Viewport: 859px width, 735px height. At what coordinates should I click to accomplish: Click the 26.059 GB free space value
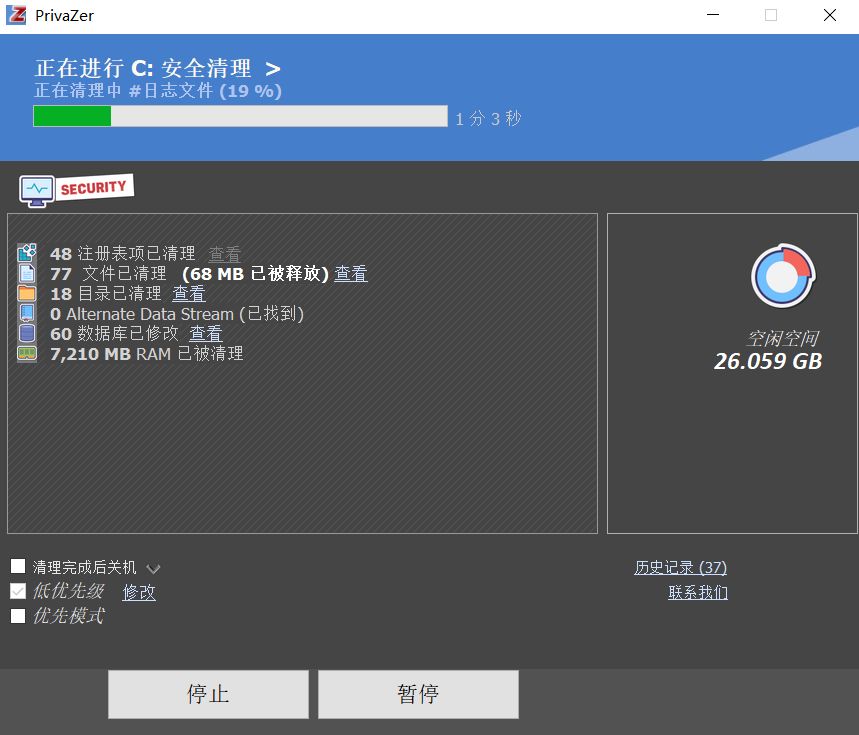pyautogui.click(x=768, y=361)
